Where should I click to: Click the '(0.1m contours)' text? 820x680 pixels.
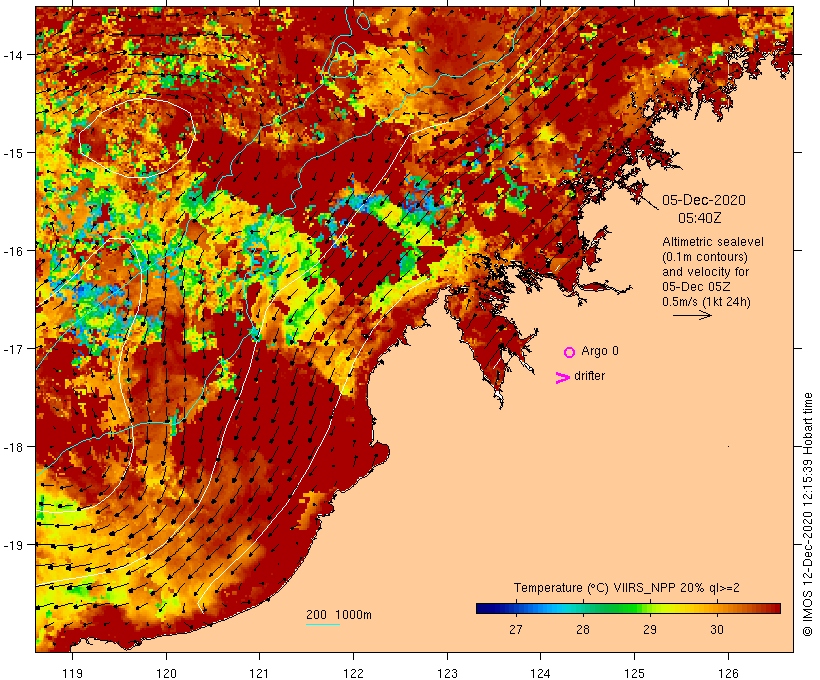coord(705,257)
